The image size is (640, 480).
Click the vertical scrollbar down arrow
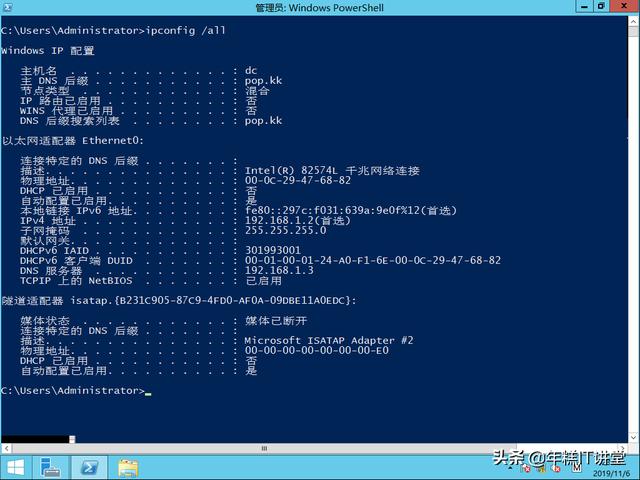633,437
